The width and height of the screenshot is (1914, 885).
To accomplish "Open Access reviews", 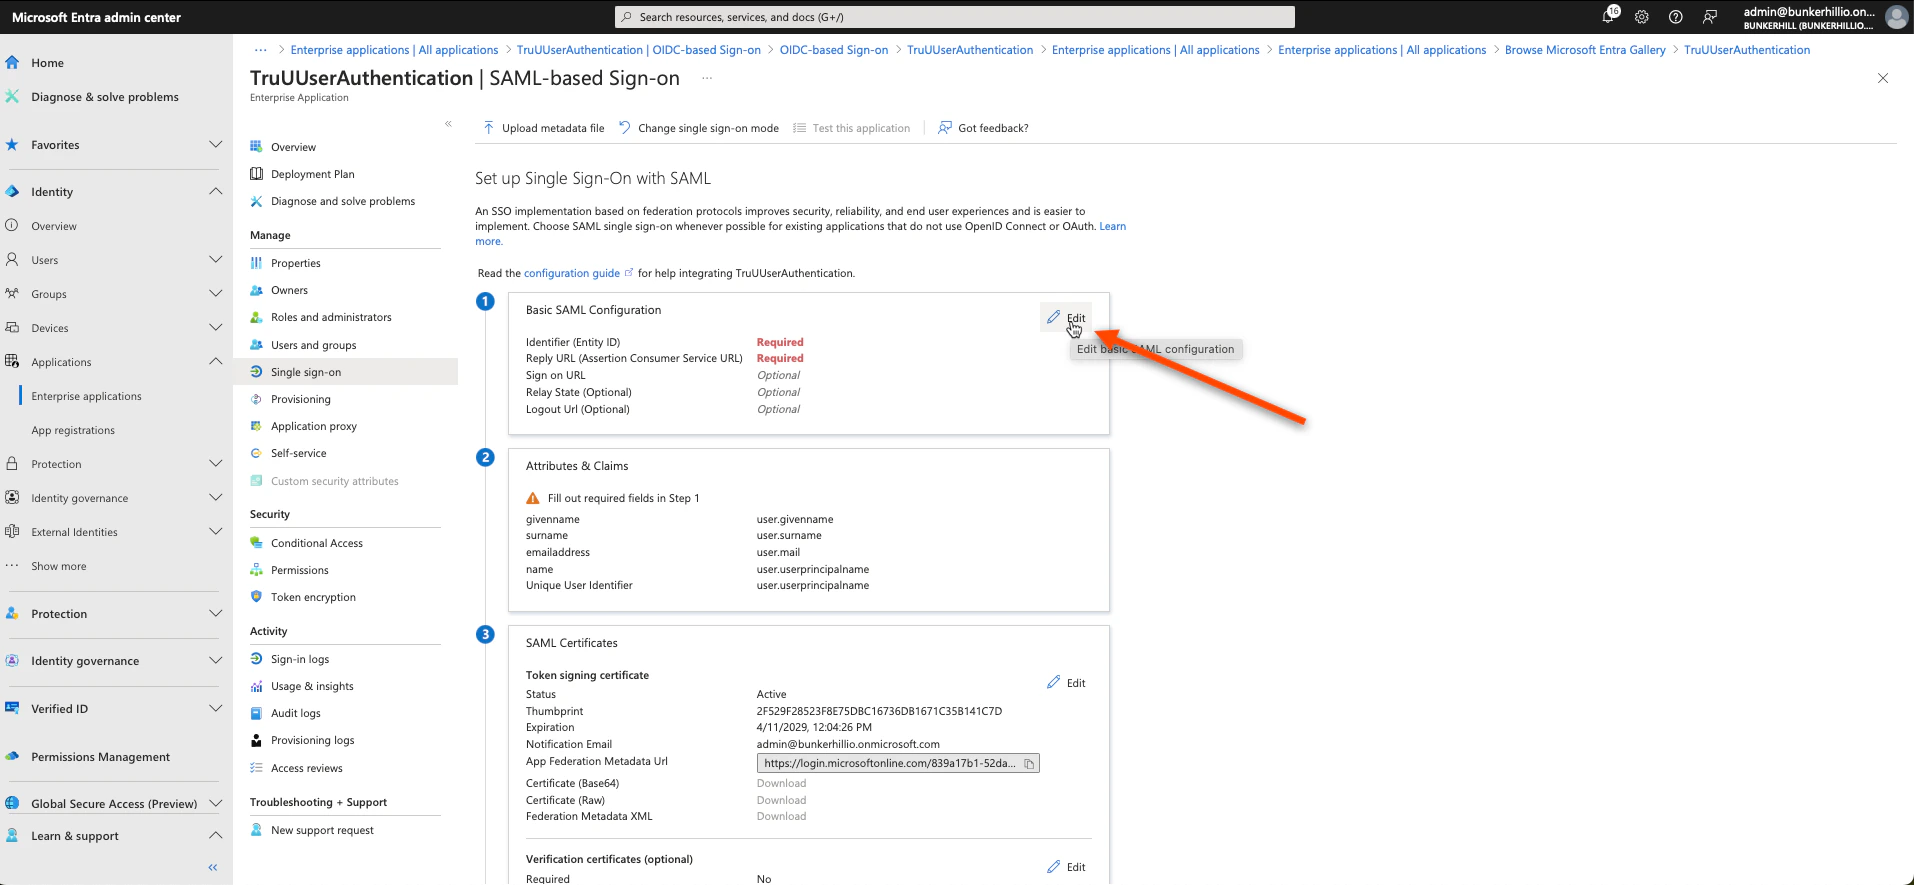I will (x=306, y=768).
